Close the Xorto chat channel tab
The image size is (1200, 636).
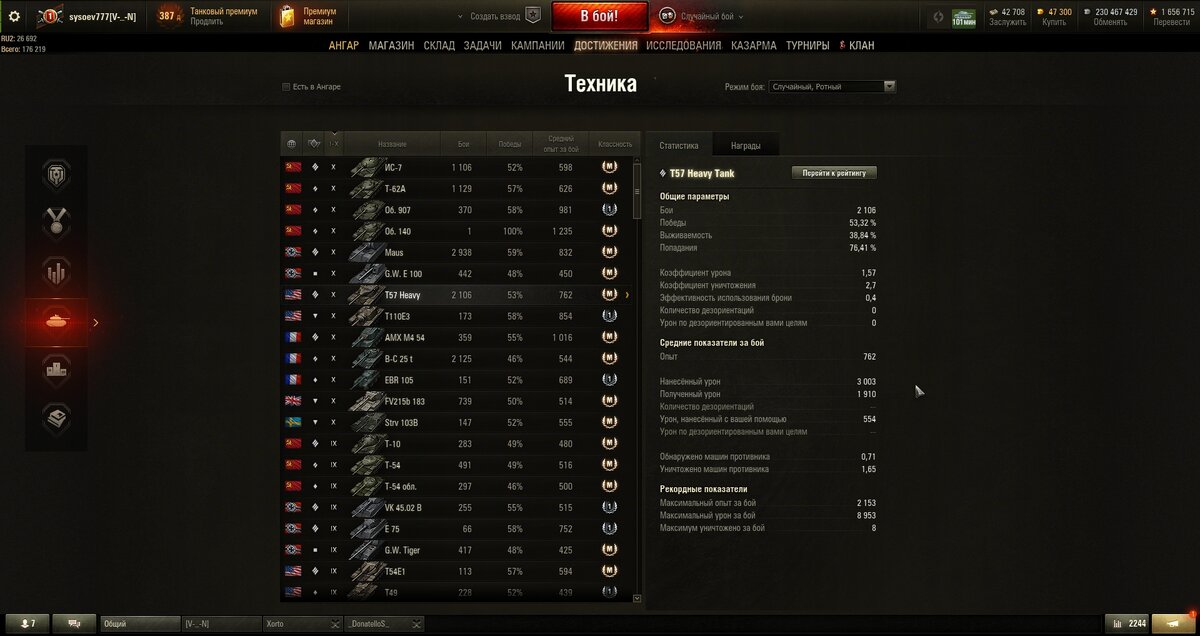(335, 624)
